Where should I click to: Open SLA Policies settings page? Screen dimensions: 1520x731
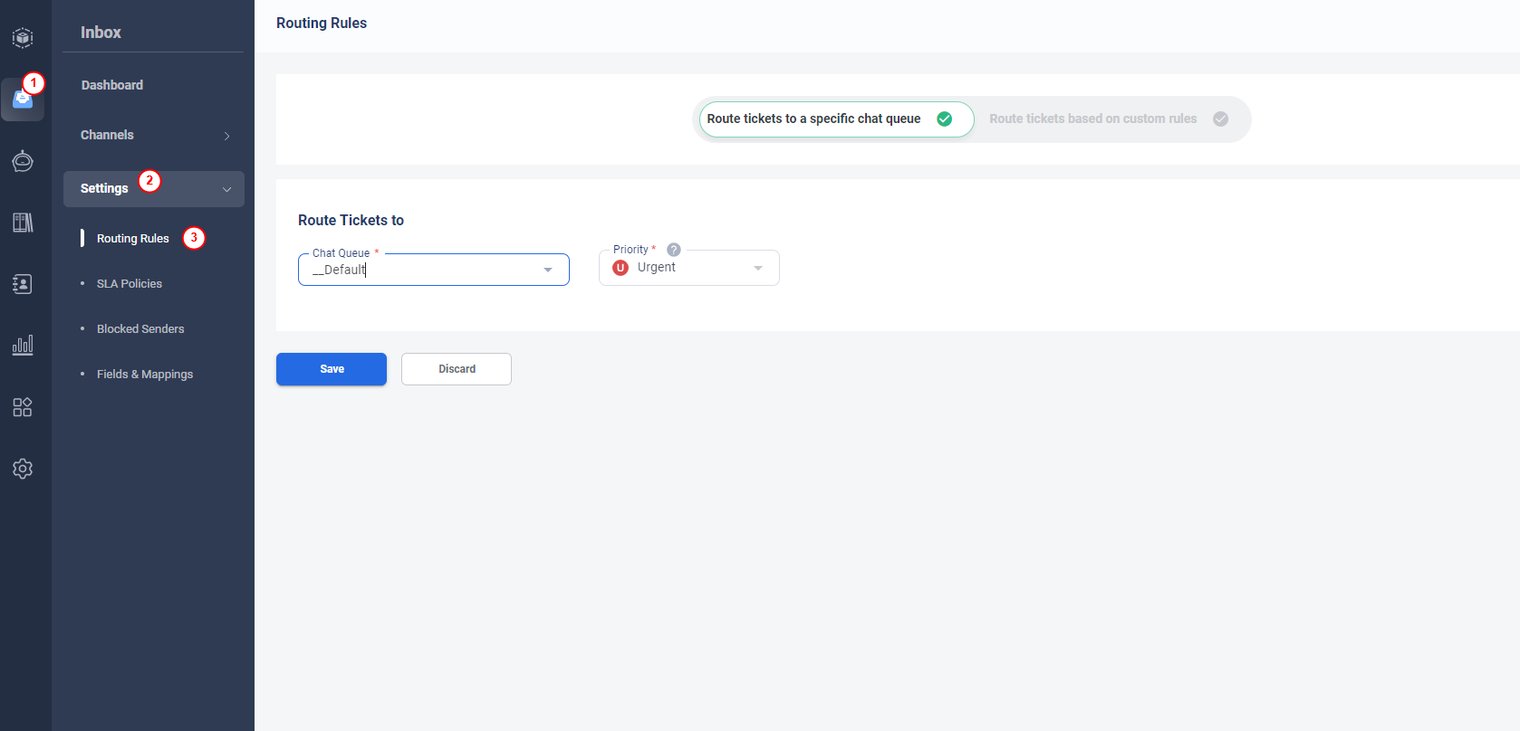(x=129, y=284)
